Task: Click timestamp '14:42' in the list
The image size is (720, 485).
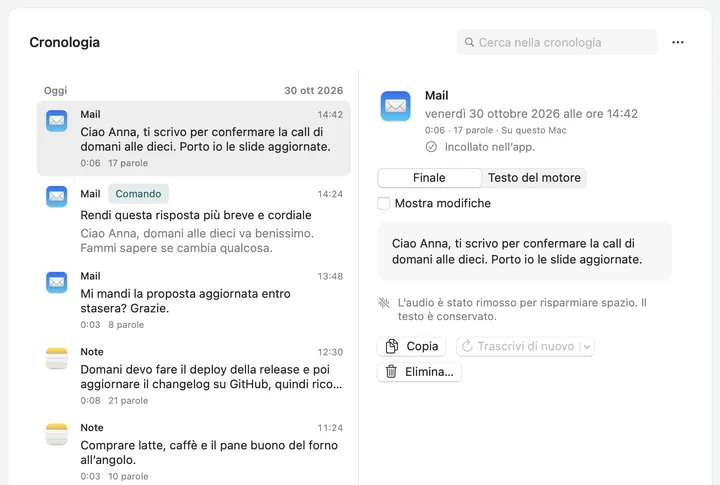Action: coord(330,115)
